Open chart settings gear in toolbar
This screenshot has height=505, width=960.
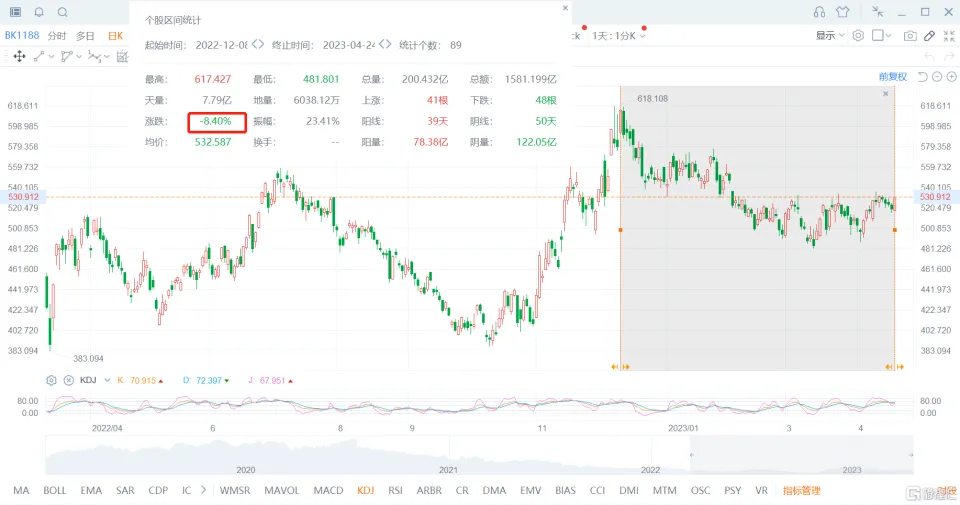(x=858, y=35)
